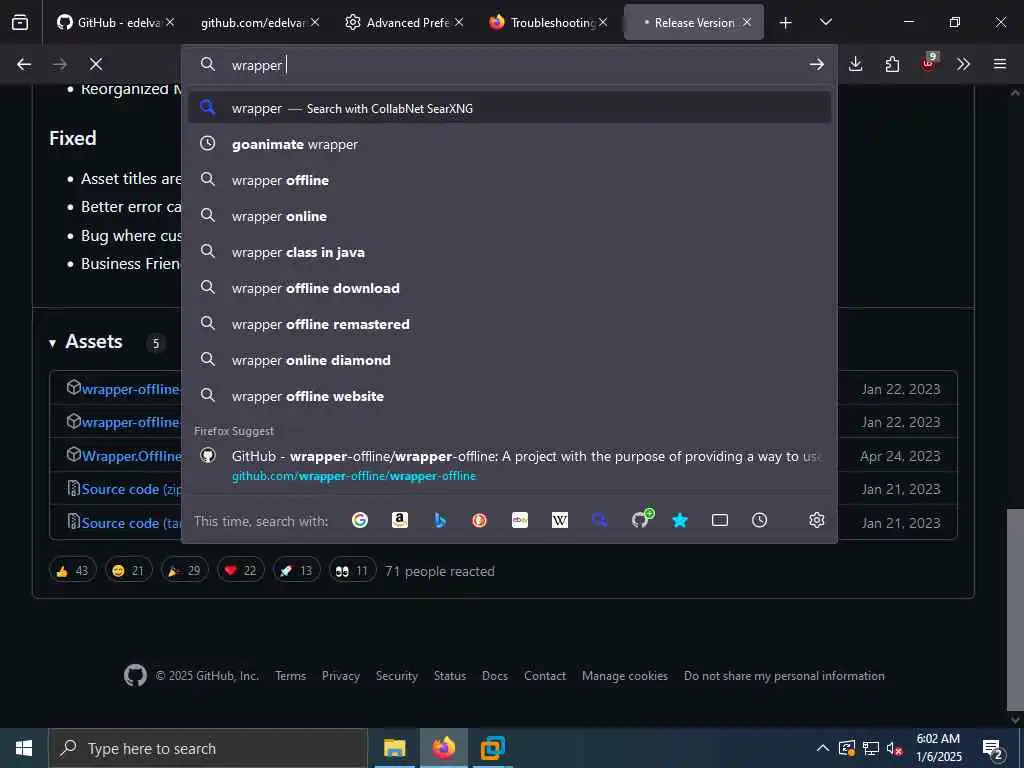Open the Downloads panel

(x=856, y=64)
